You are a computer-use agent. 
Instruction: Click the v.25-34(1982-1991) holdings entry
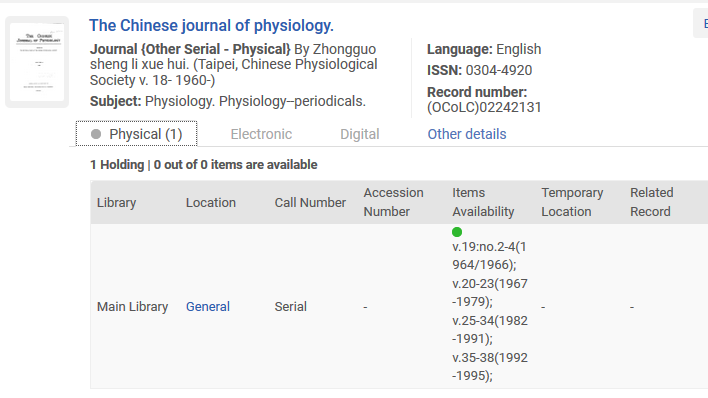pyautogui.click(x=490, y=330)
